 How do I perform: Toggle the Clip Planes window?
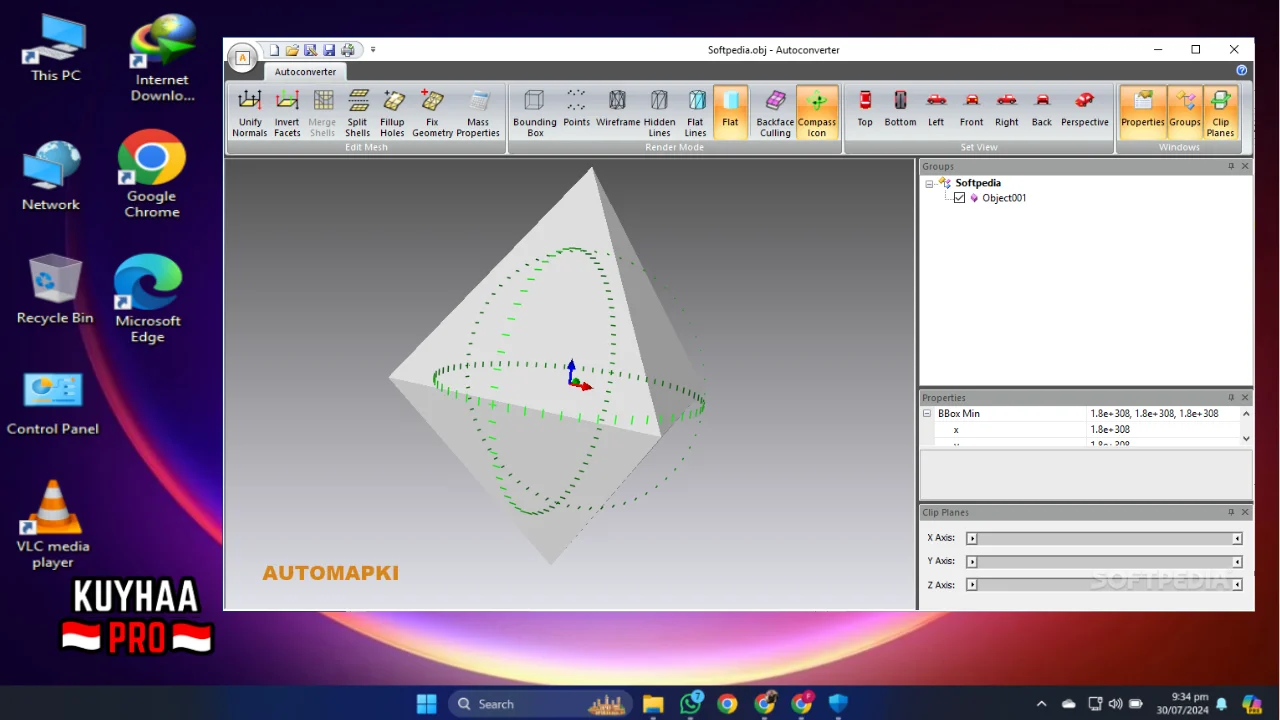(1221, 112)
